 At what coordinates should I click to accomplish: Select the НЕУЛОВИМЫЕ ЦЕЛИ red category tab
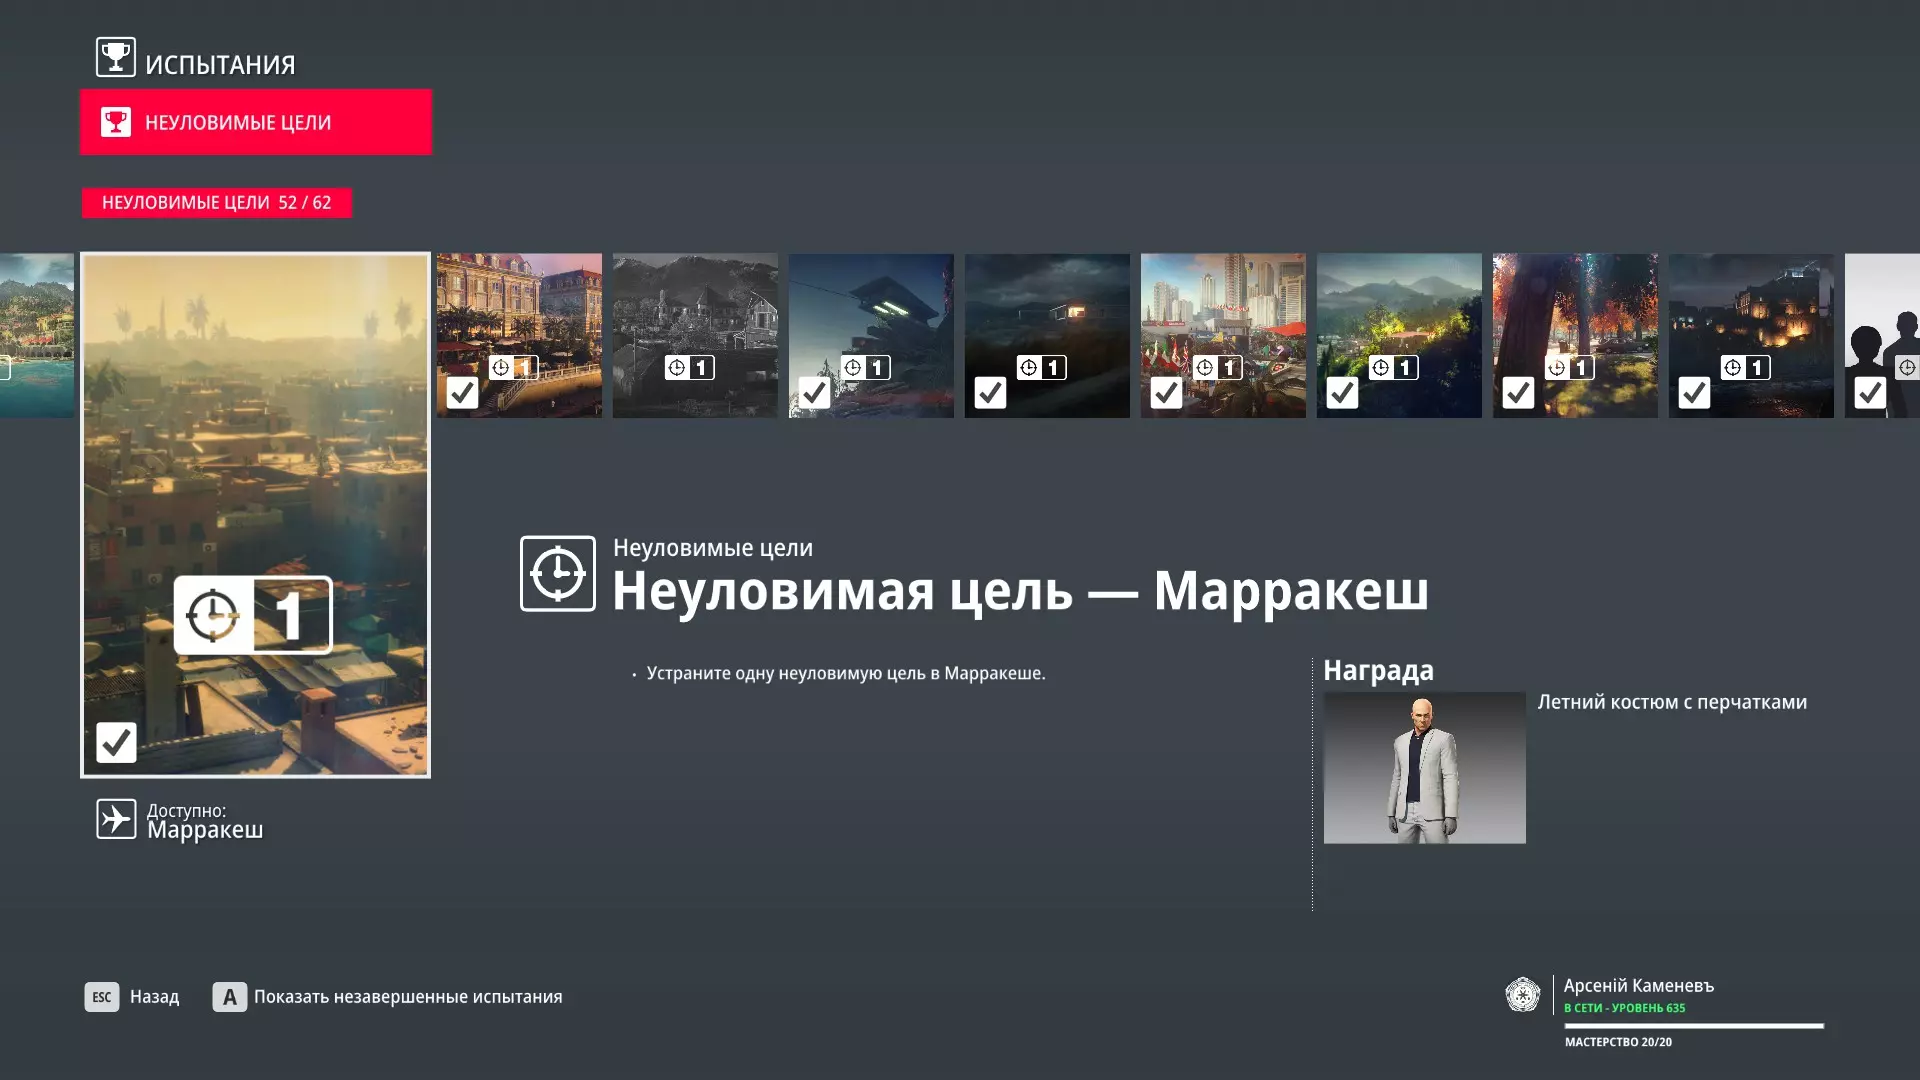[x=256, y=122]
